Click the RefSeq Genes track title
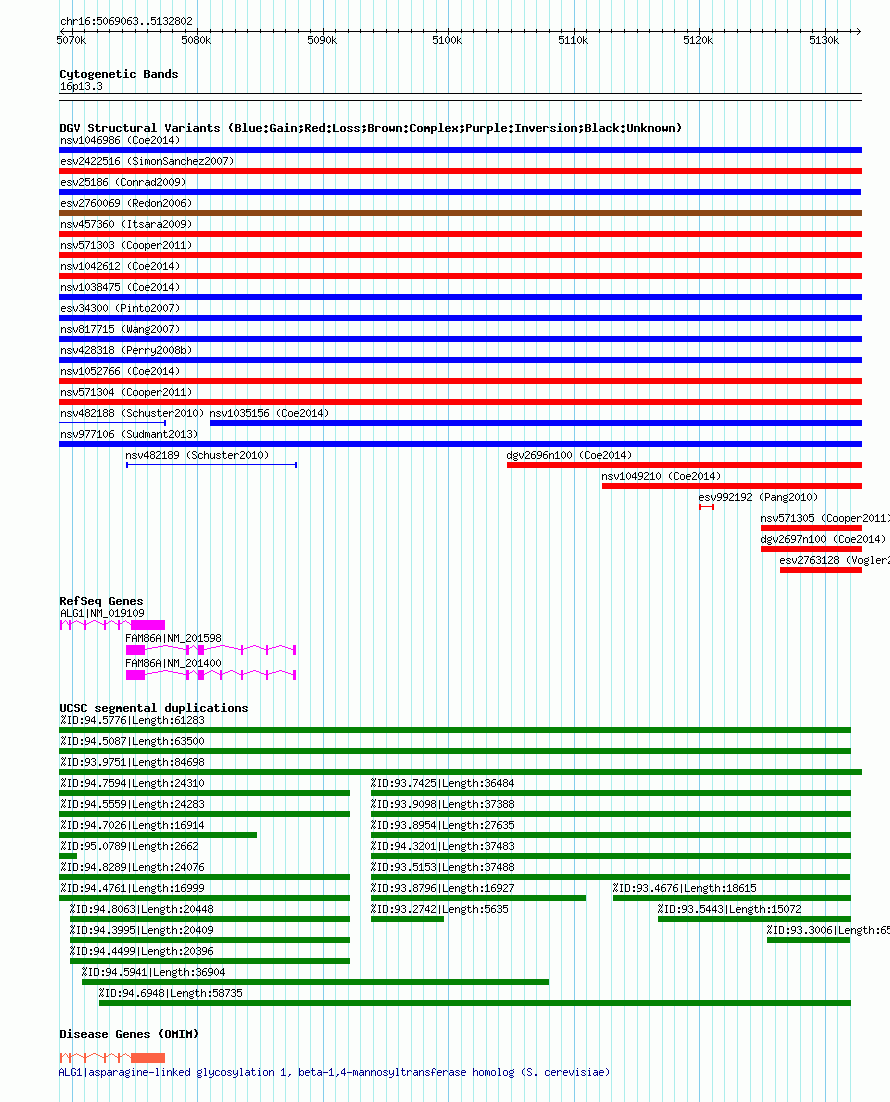The width and height of the screenshot is (890, 1102). point(101,601)
